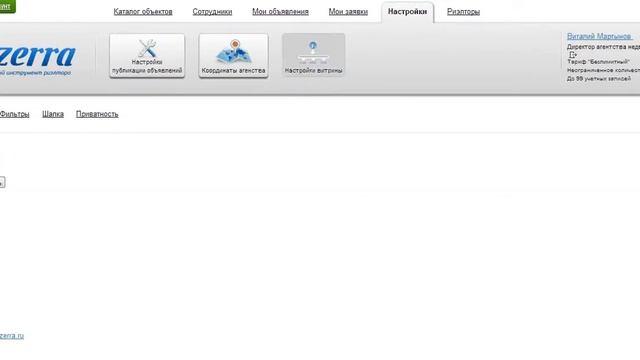Open the Приватность sub-section link
This screenshot has width=640, height=360.
[97, 114]
